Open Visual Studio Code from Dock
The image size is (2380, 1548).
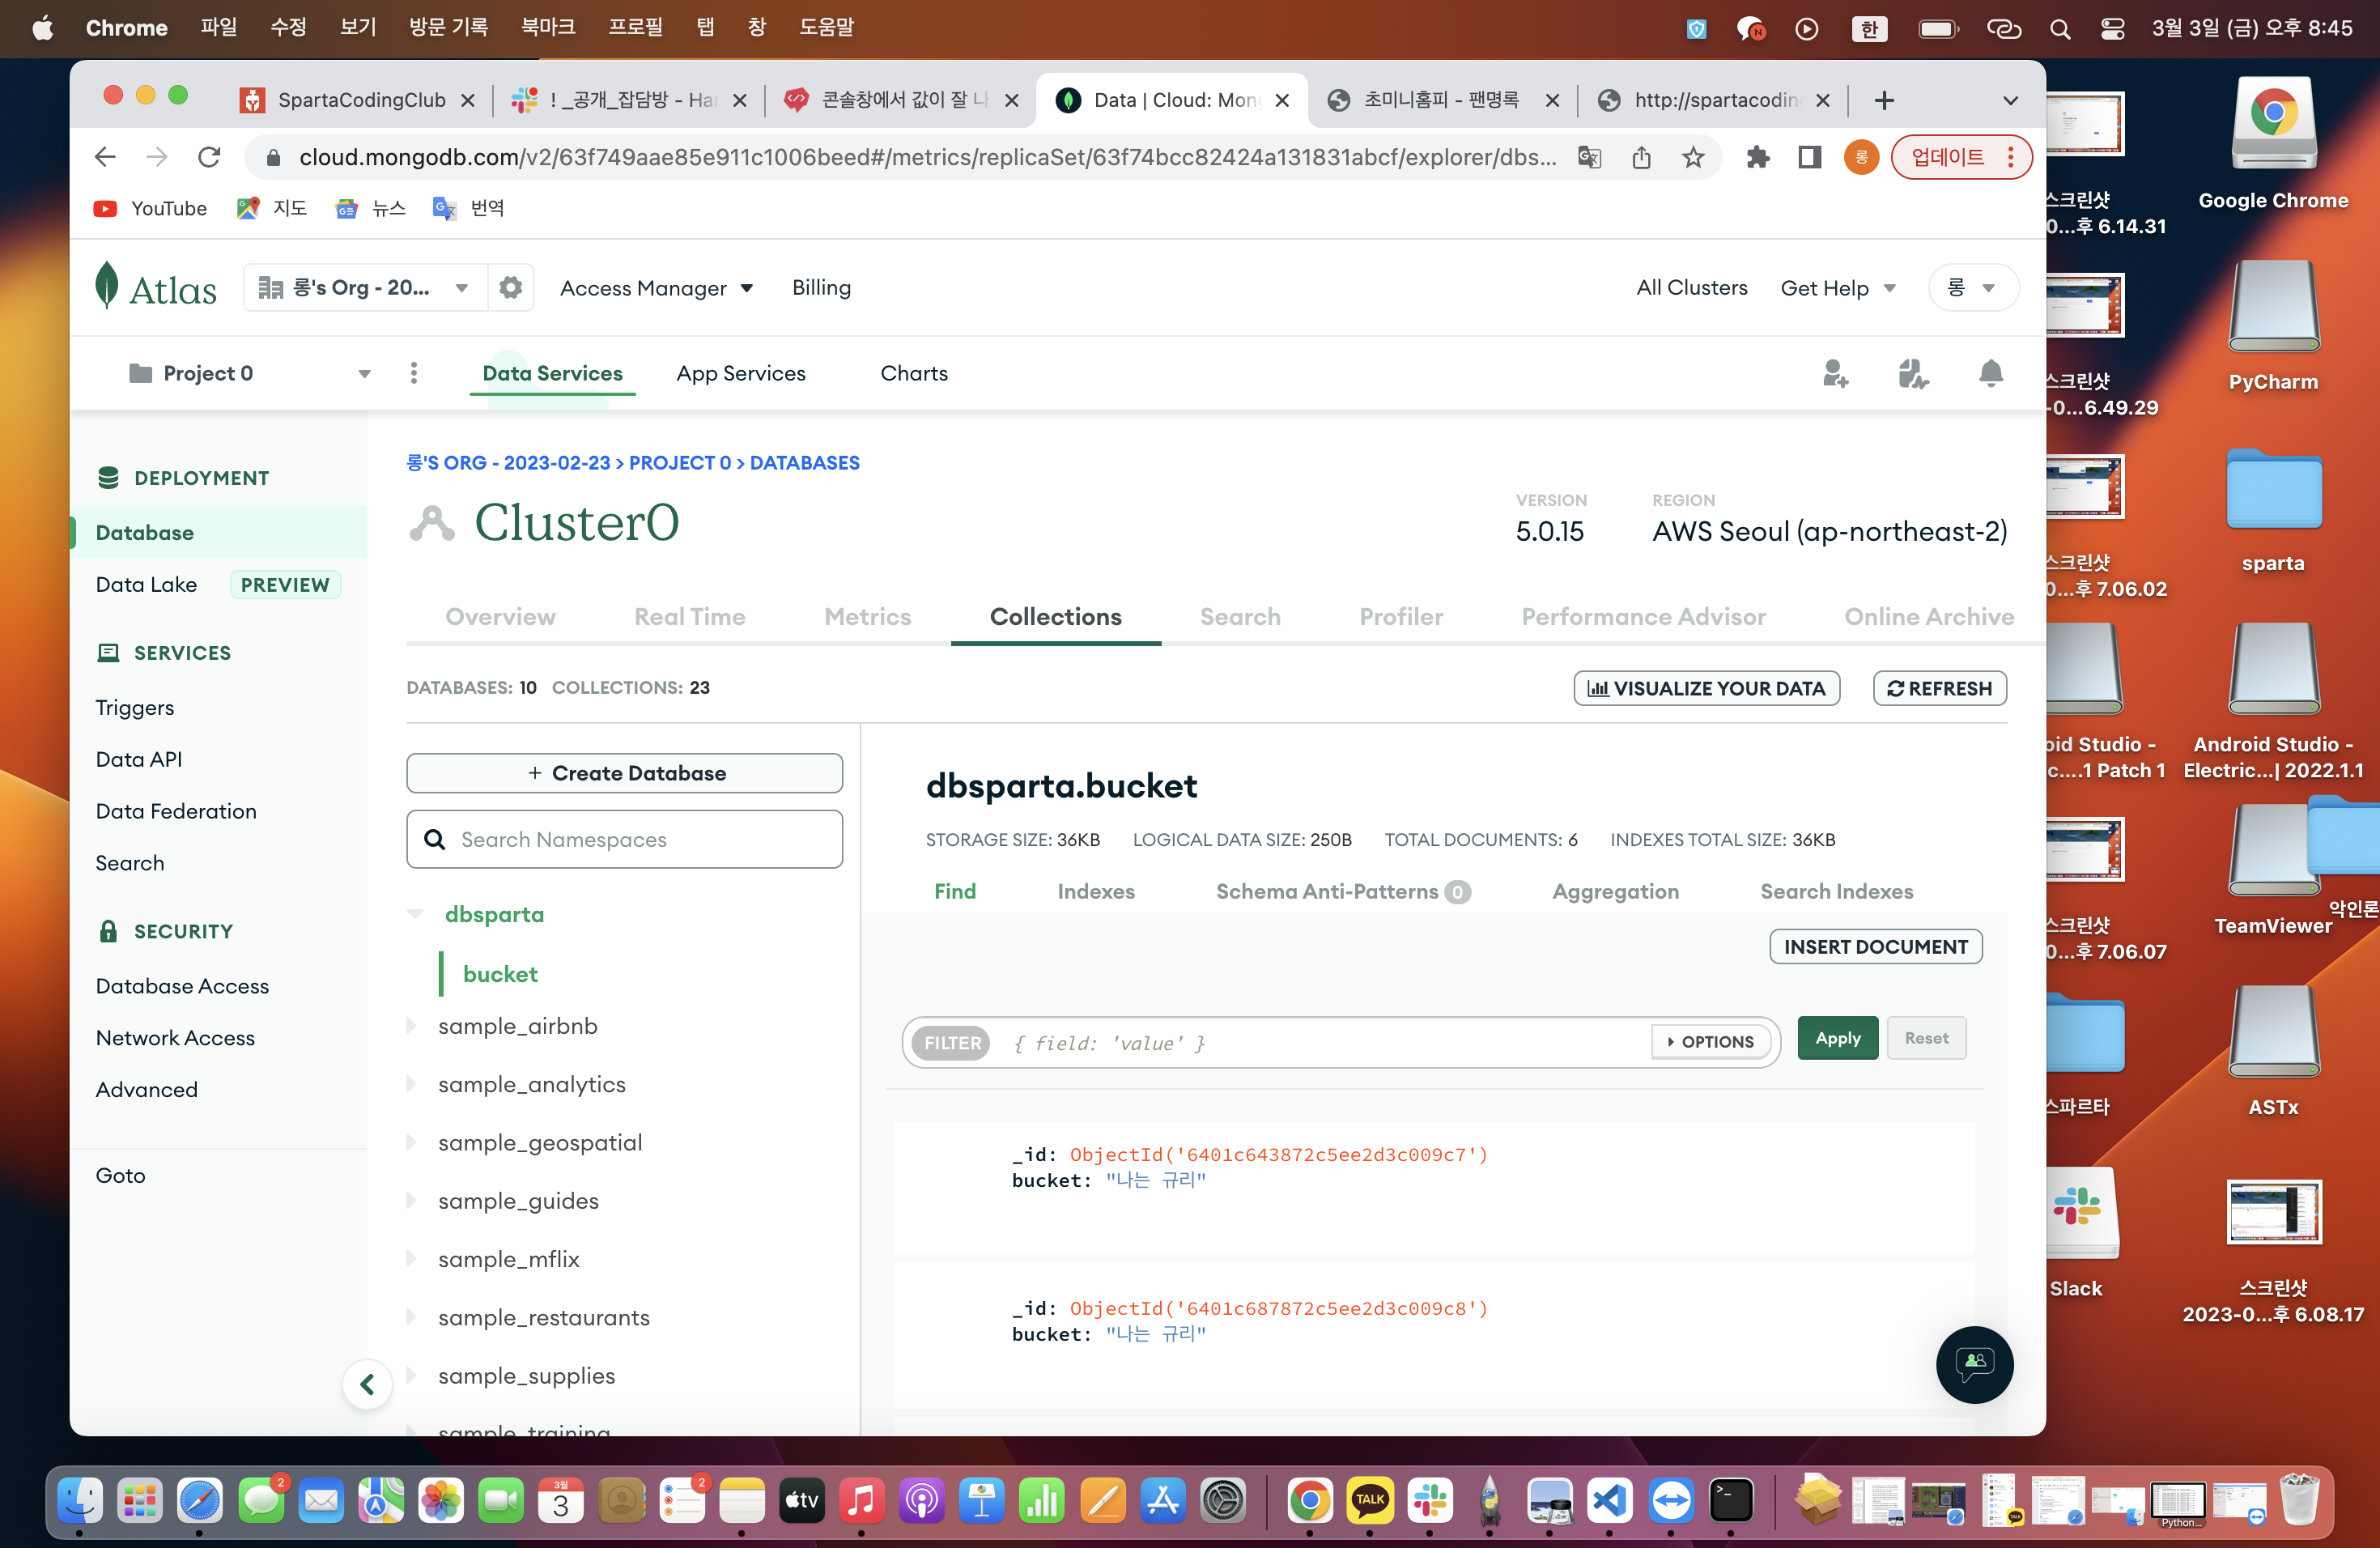pos(1609,1500)
